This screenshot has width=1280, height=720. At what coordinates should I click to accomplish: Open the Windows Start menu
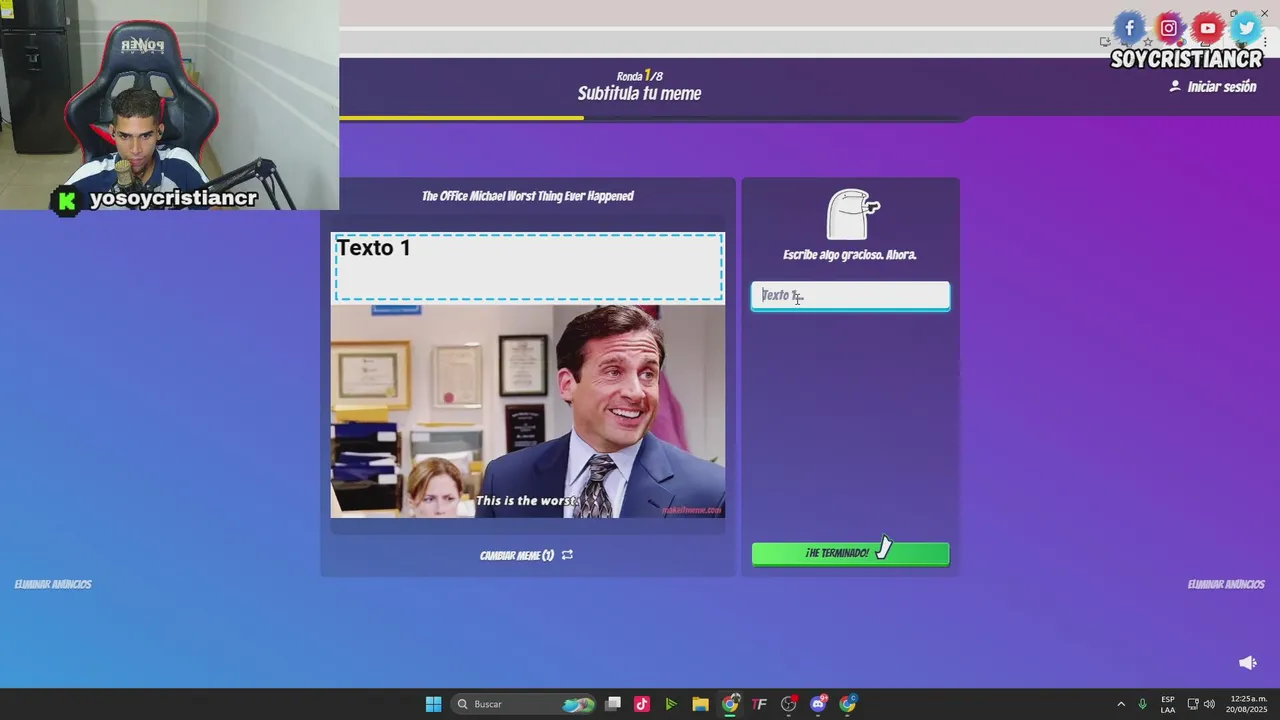click(x=433, y=704)
